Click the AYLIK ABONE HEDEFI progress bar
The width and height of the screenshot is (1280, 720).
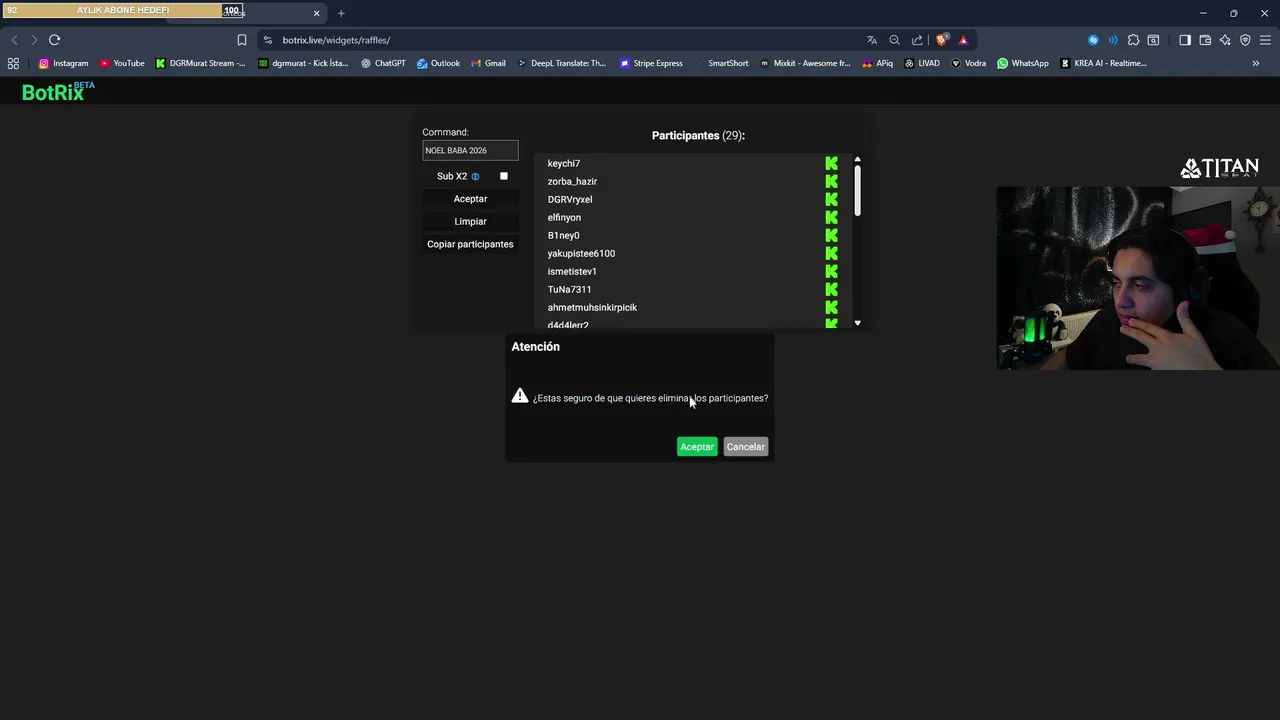click(x=123, y=10)
